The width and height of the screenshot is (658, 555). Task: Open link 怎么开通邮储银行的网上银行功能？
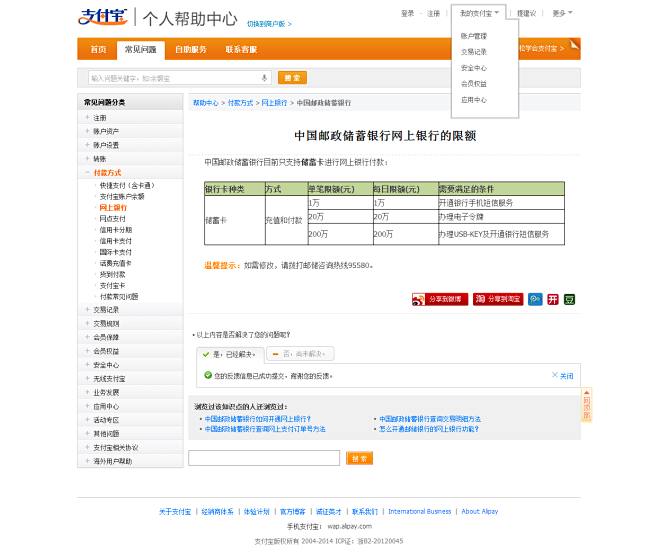pos(429,429)
